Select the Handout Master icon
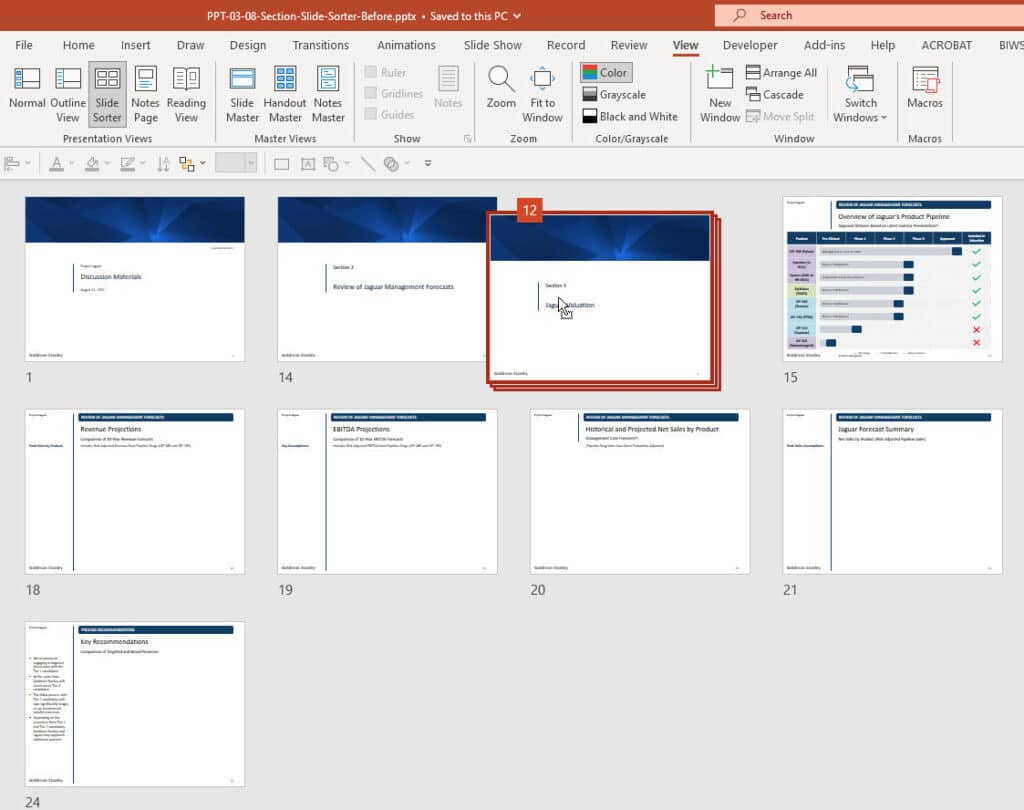 click(x=285, y=93)
